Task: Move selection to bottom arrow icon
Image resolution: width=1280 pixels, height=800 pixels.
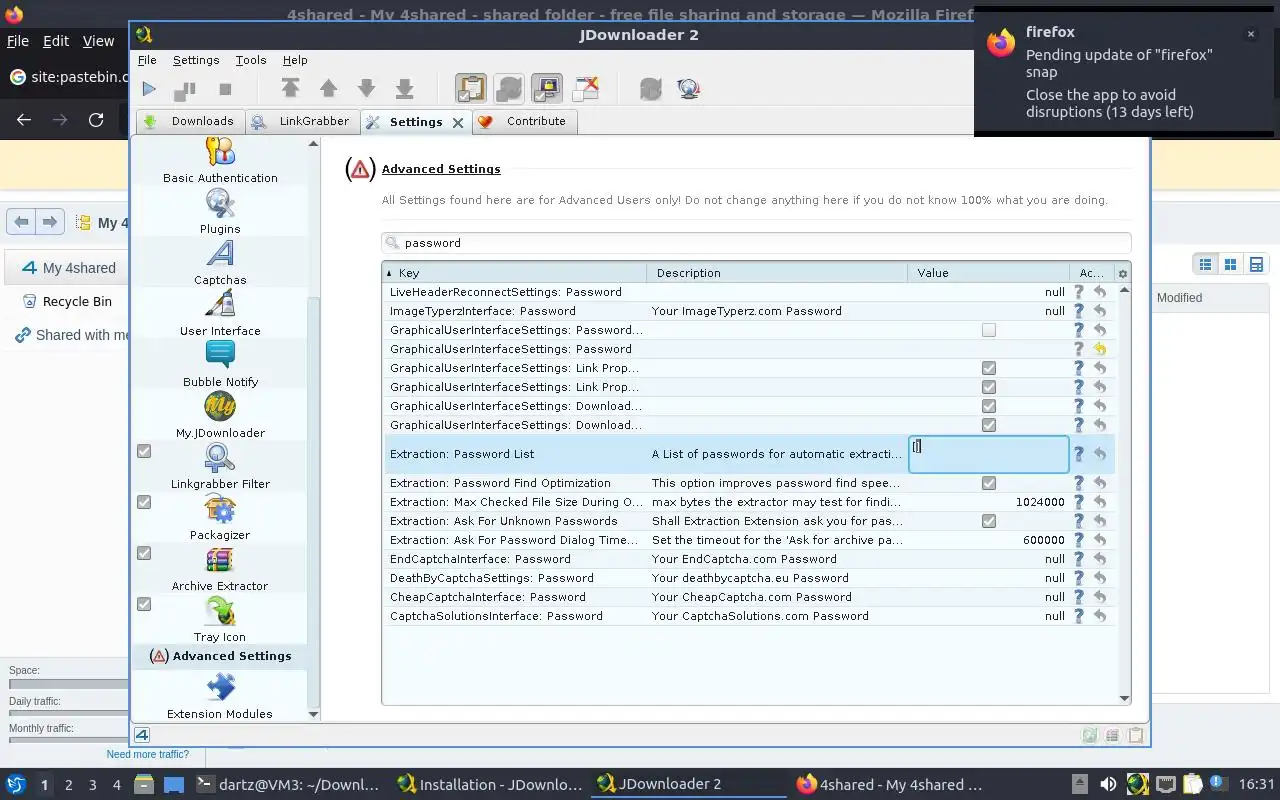Action: click(404, 89)
